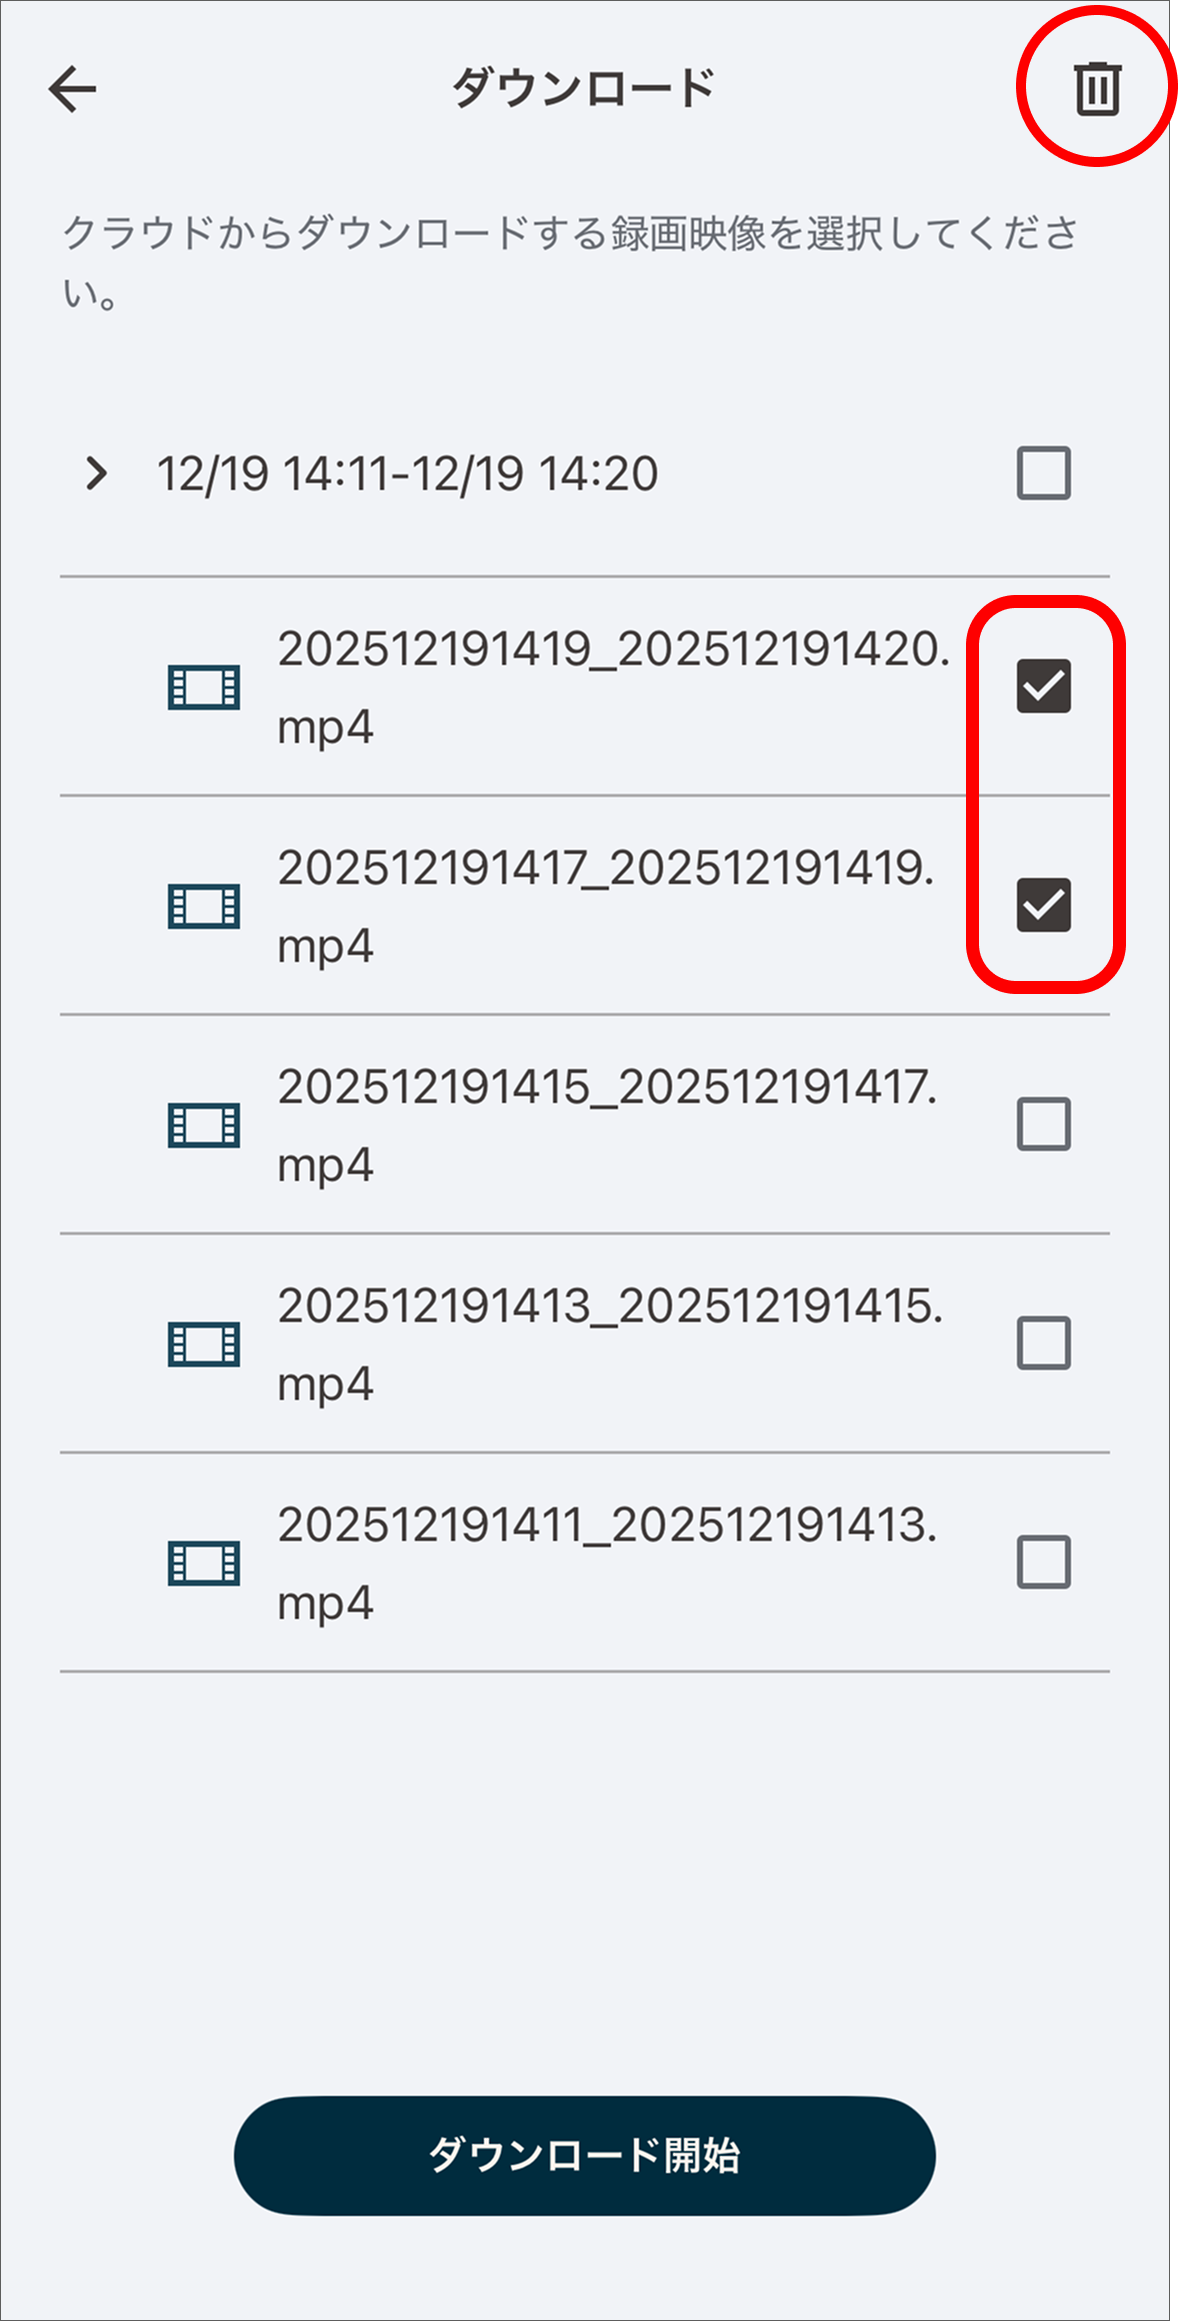The image size is (1178, 2321).
Task: Uncheck 202512191417_202512191419.mp4 checkbox
Action: (x=1044, y=905)
